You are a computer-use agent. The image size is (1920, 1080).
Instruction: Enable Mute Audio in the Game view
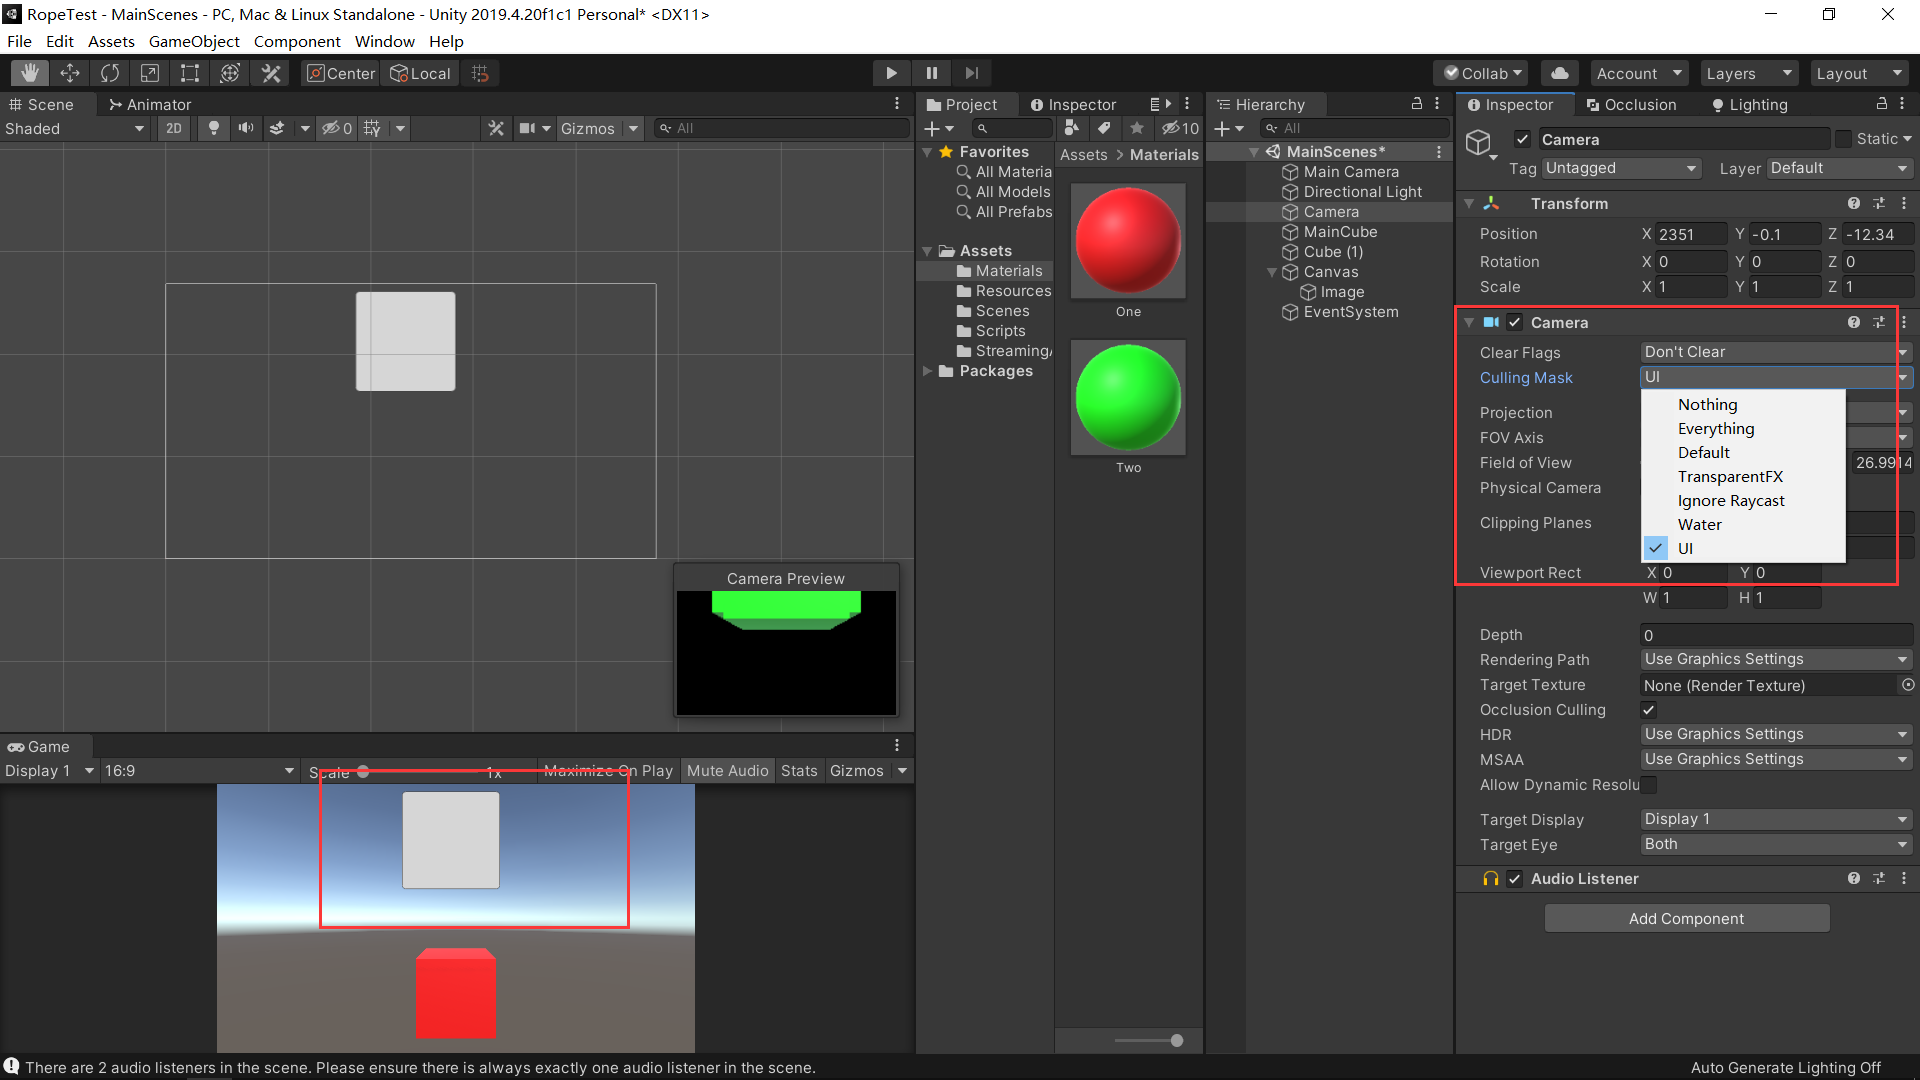pos(727,770)
